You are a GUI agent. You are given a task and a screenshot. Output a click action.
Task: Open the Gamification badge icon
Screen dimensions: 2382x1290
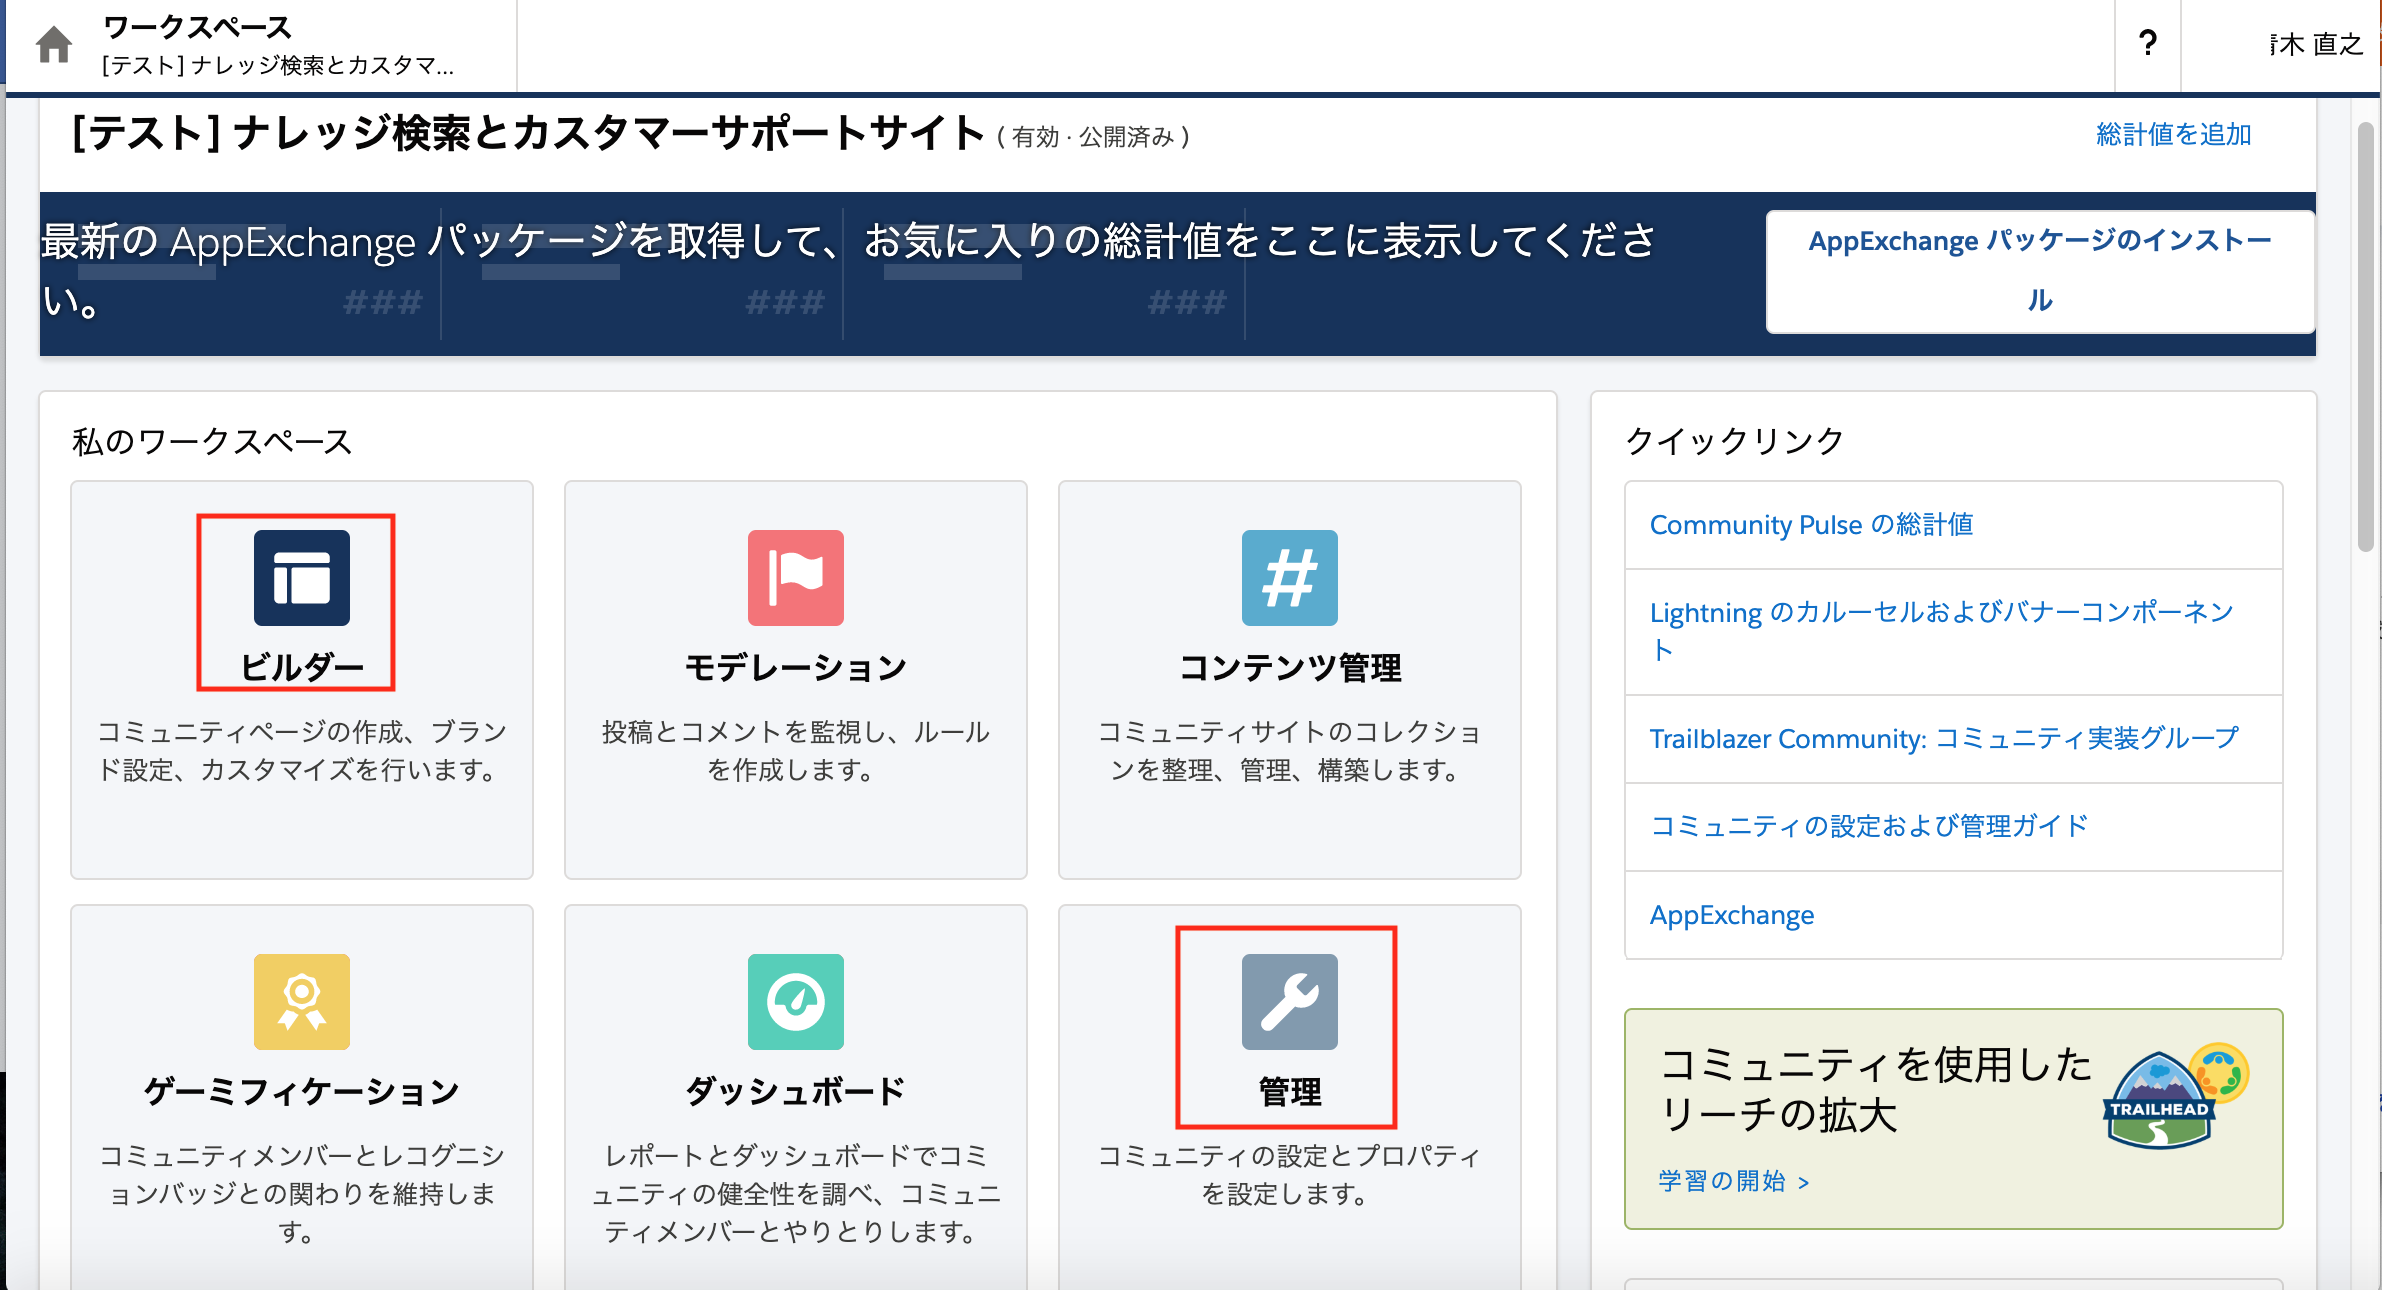(x=301, y=1001)
